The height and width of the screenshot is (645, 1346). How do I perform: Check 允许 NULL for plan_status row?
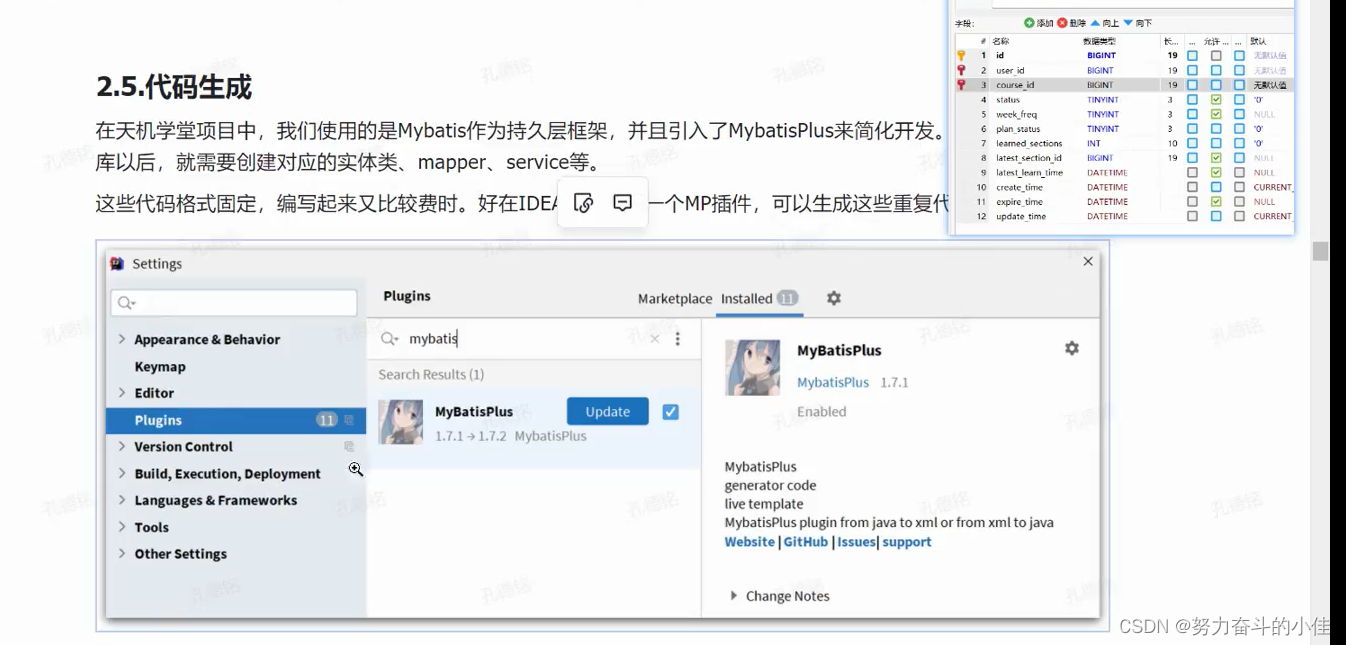pos(1216,129)
